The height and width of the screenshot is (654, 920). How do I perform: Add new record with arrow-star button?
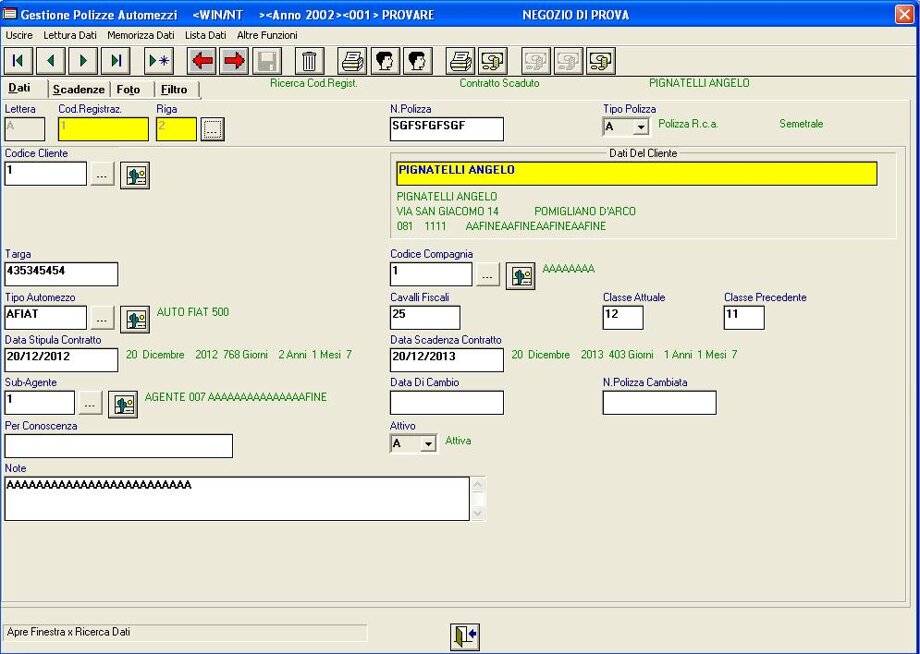158,61
